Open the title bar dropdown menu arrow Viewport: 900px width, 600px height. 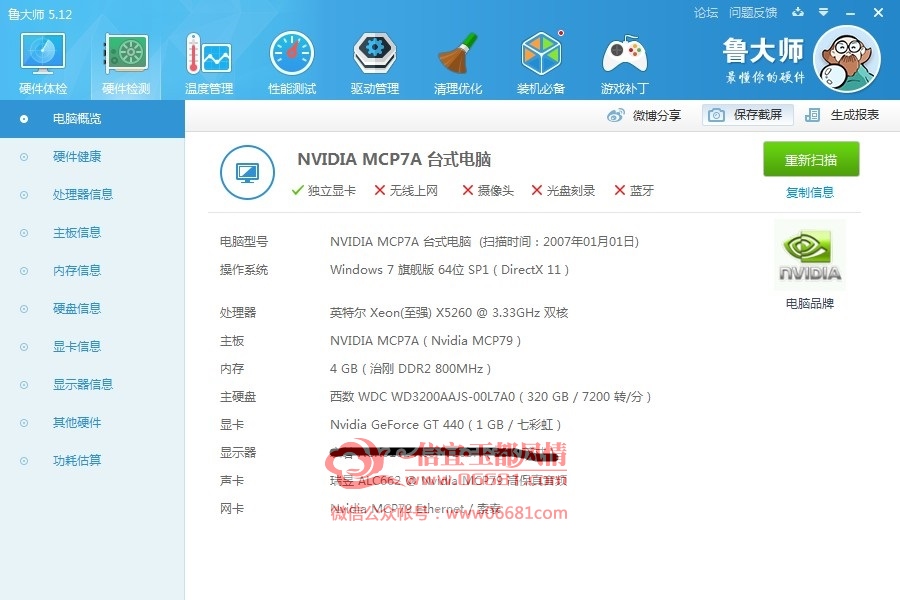click(823, 12)
